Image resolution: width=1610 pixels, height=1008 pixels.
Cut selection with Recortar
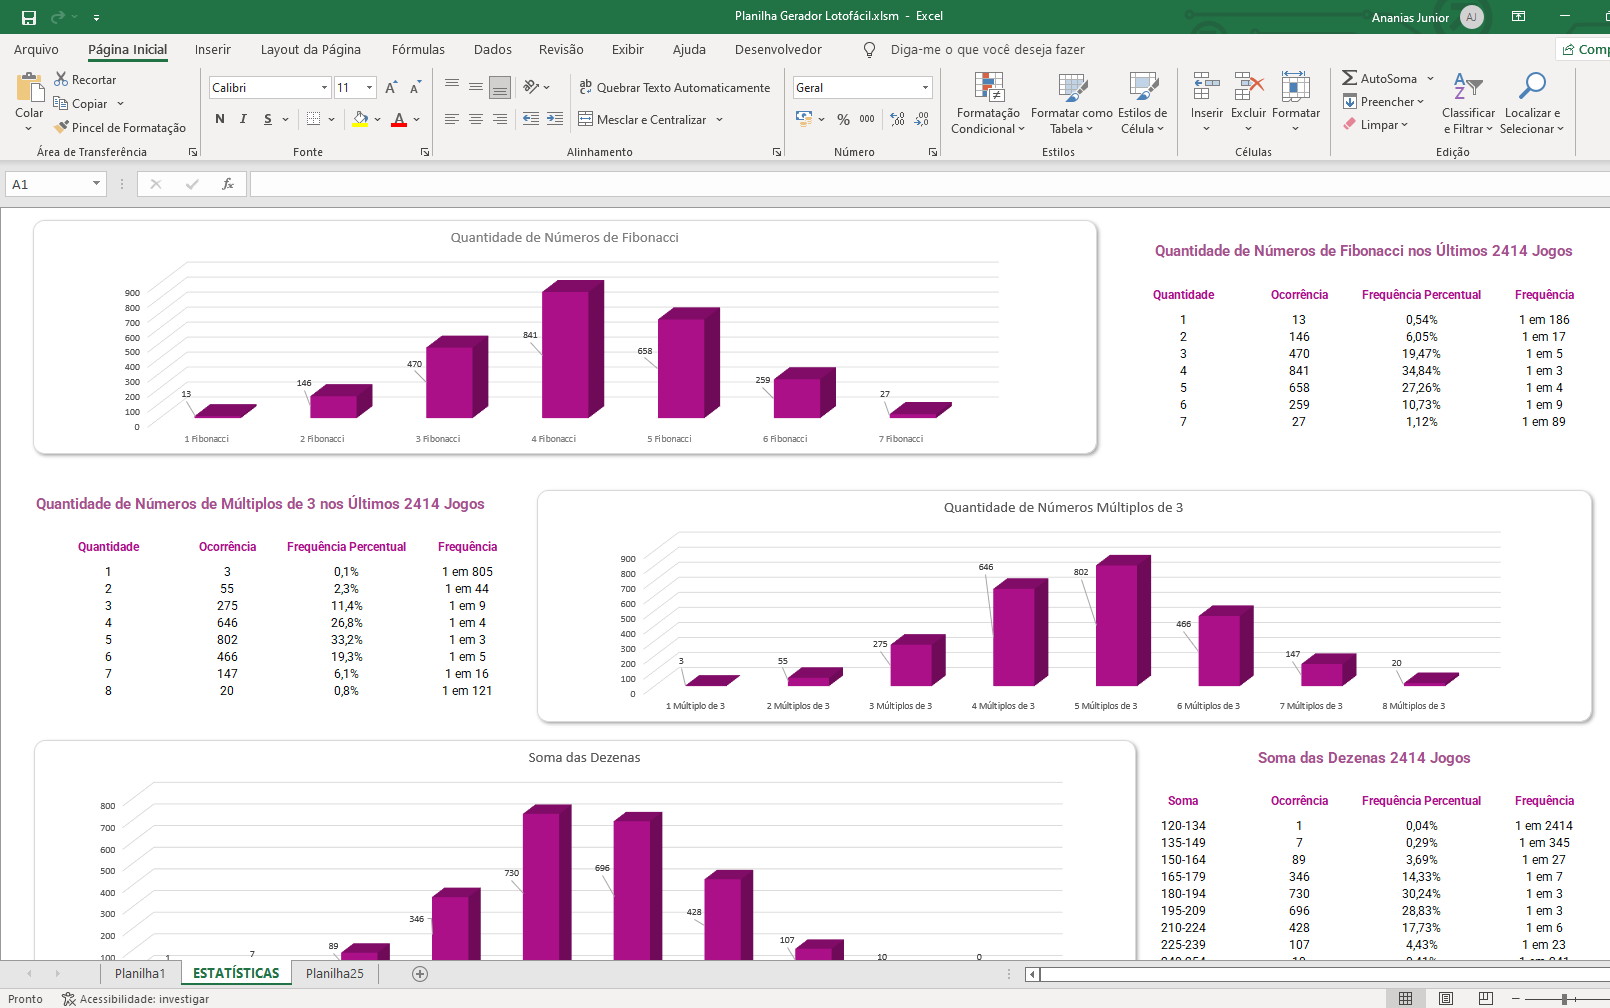[85, 79]
